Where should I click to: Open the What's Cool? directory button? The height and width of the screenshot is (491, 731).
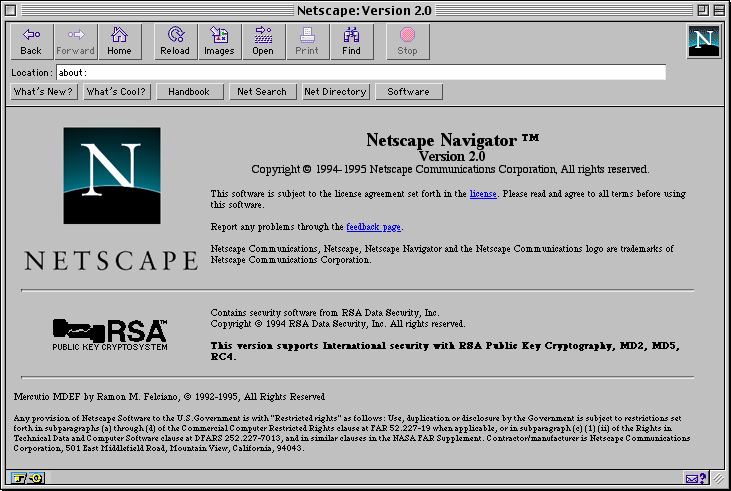coord(117,91)
